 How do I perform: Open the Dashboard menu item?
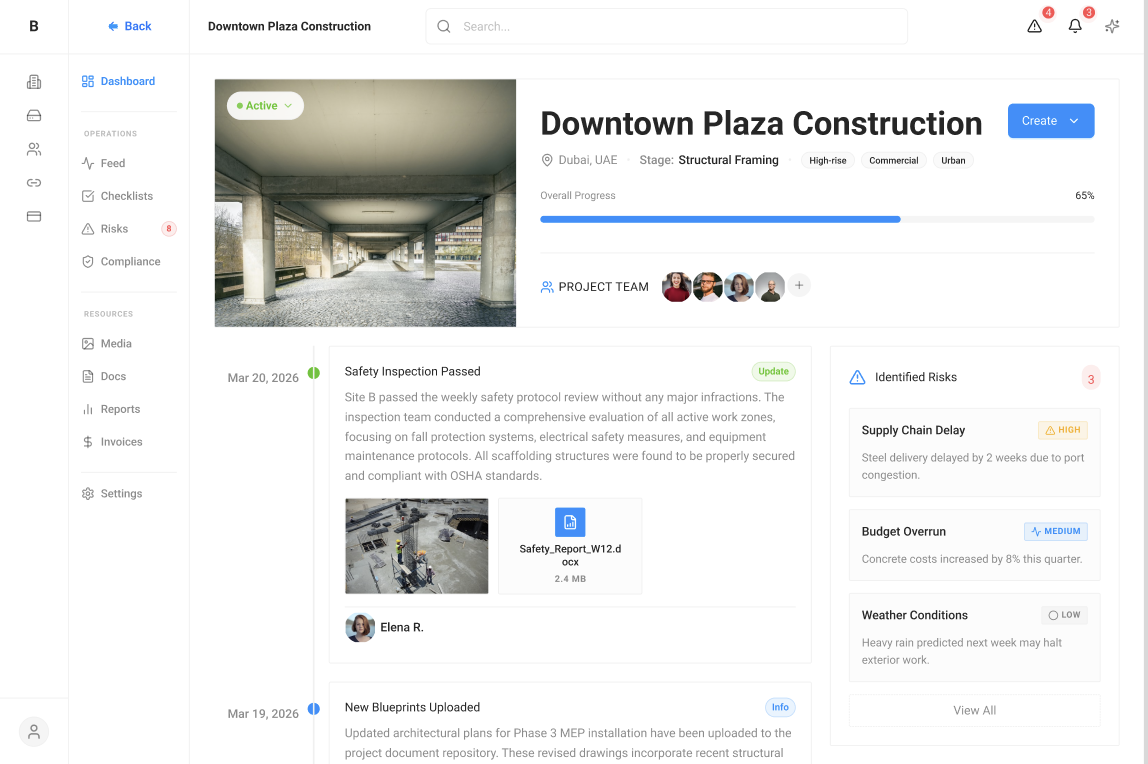tap(119, 81)
